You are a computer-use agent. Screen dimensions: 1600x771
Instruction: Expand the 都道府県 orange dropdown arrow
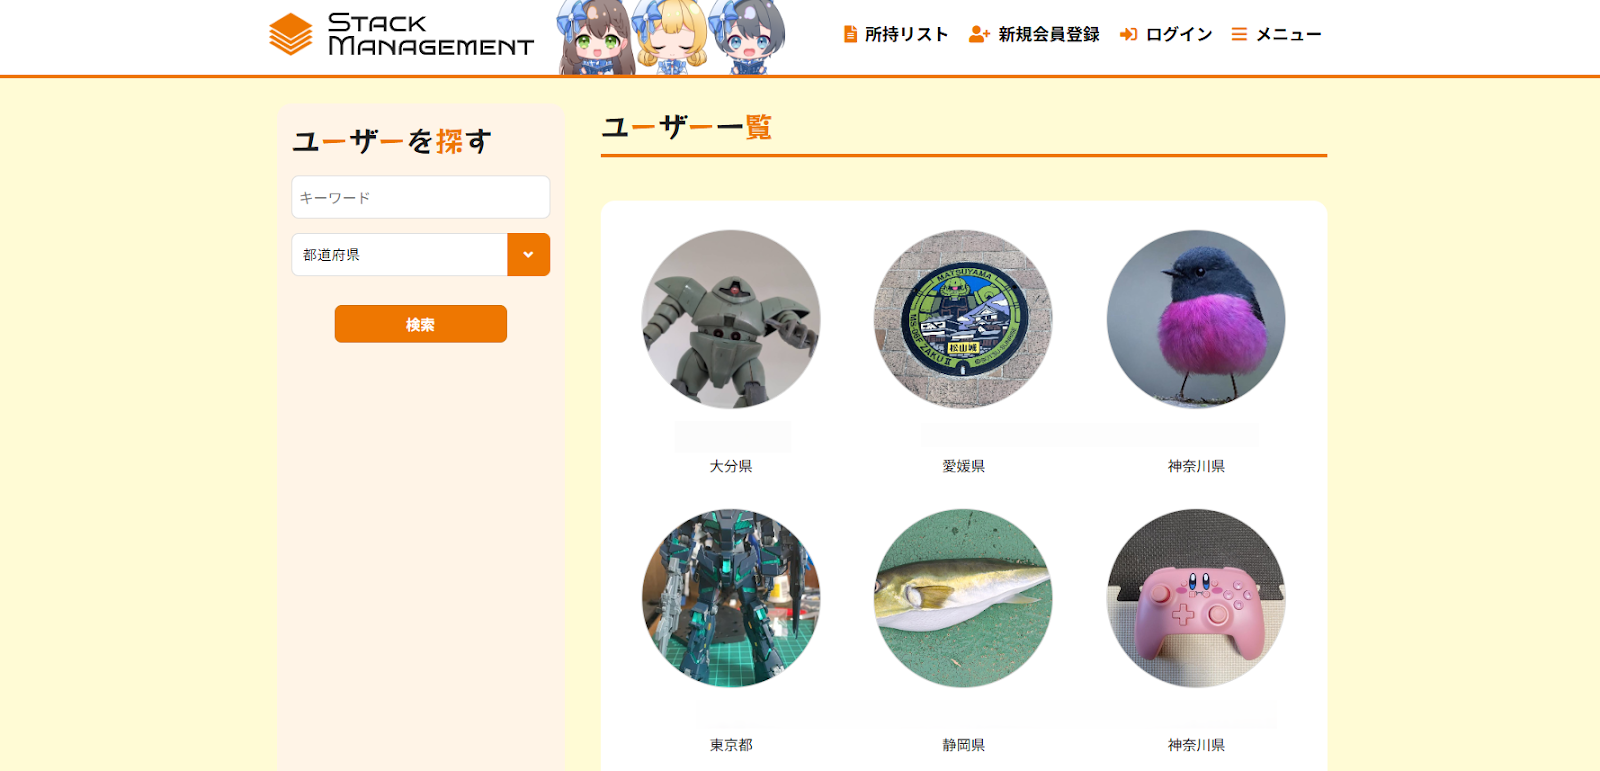[x=528, y=255]
